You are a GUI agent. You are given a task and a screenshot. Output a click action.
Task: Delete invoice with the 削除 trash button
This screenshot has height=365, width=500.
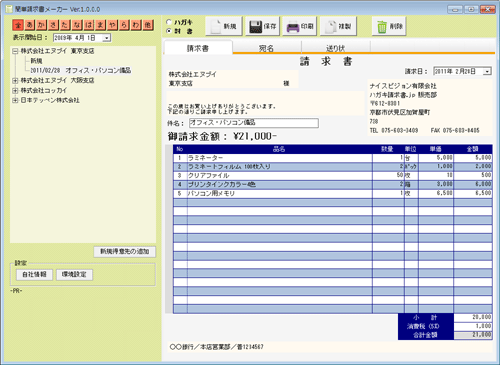[389, 26]
